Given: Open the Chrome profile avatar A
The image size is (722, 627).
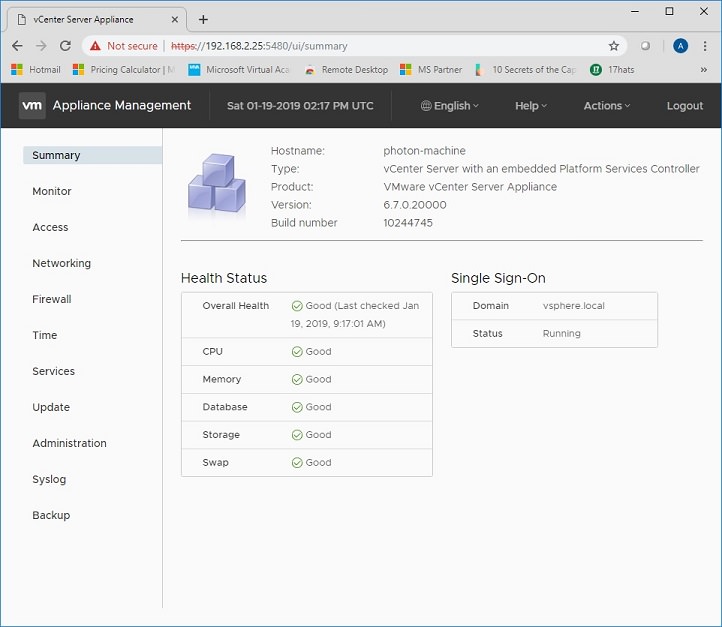Looking at the screenshot, I should click(x=681, y=46).
